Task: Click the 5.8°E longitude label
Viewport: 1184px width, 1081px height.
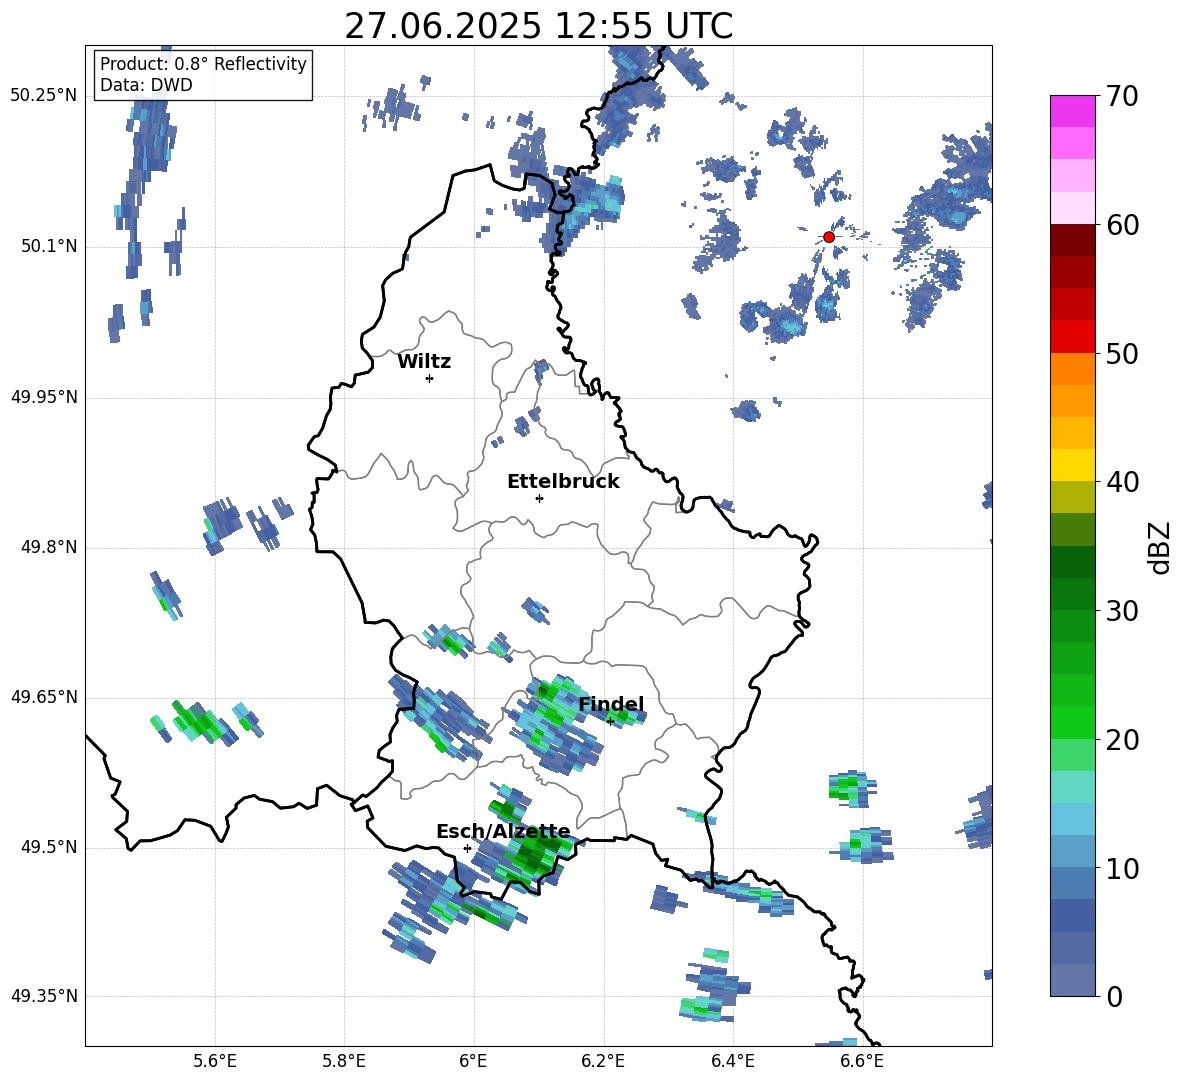Action: click(x=344, y=1062)
